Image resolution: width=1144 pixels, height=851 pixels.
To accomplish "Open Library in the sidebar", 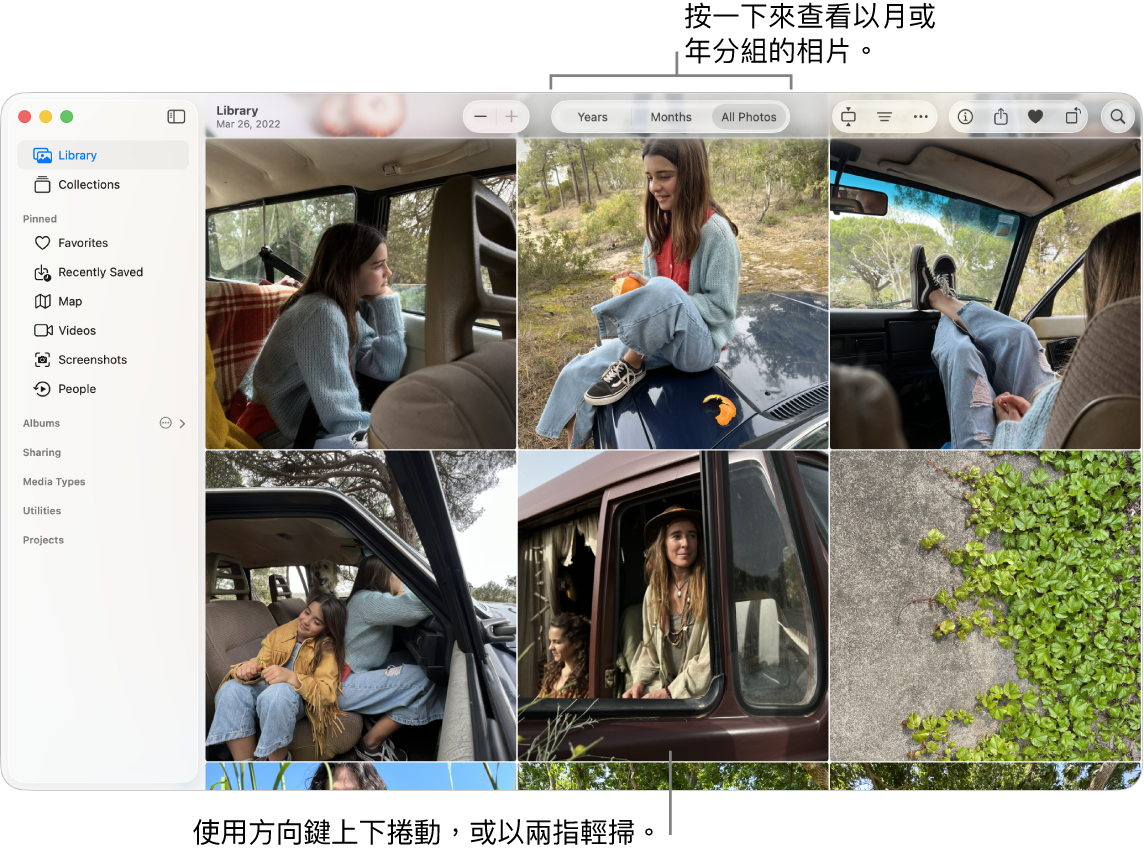I will pos(103,155).
